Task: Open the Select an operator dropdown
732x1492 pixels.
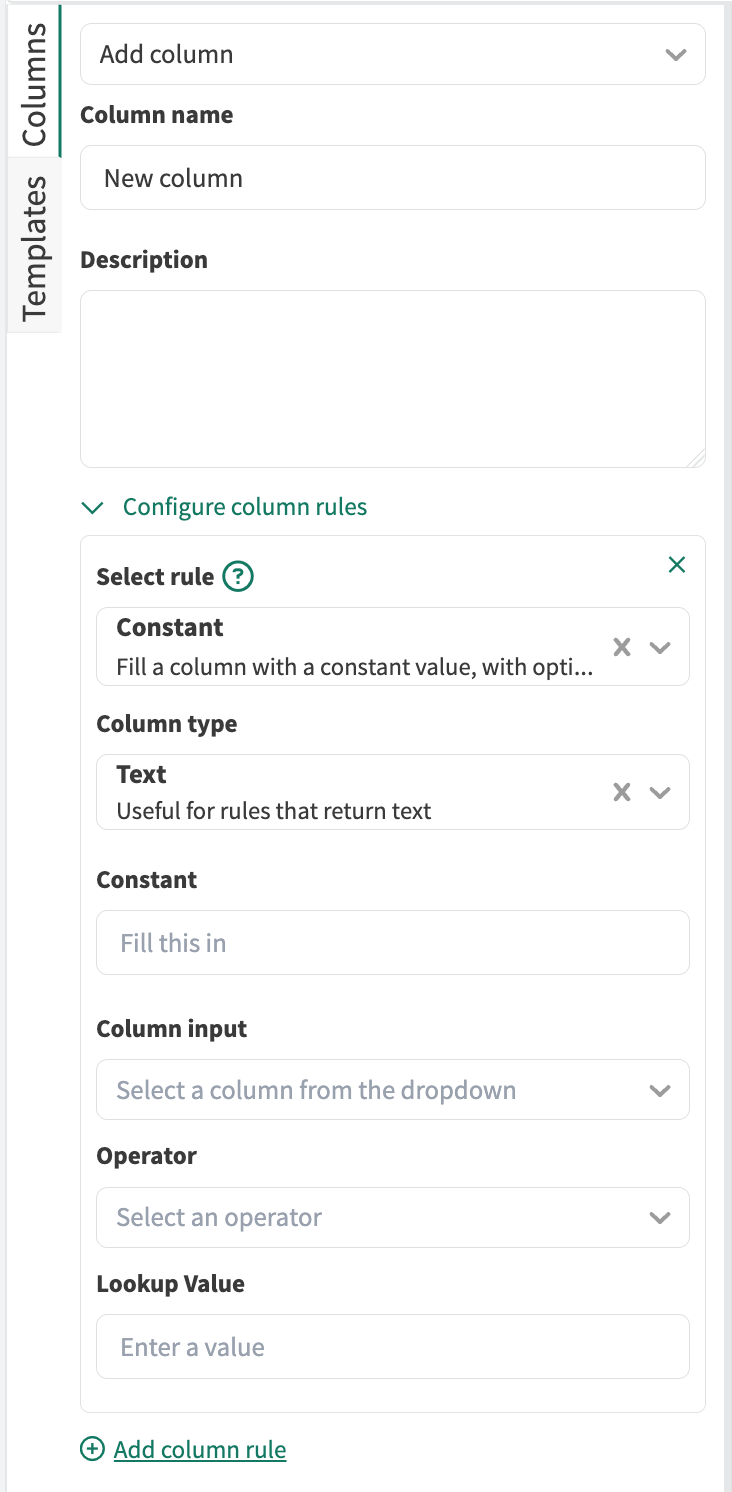Action: (x=393, y=1217)
